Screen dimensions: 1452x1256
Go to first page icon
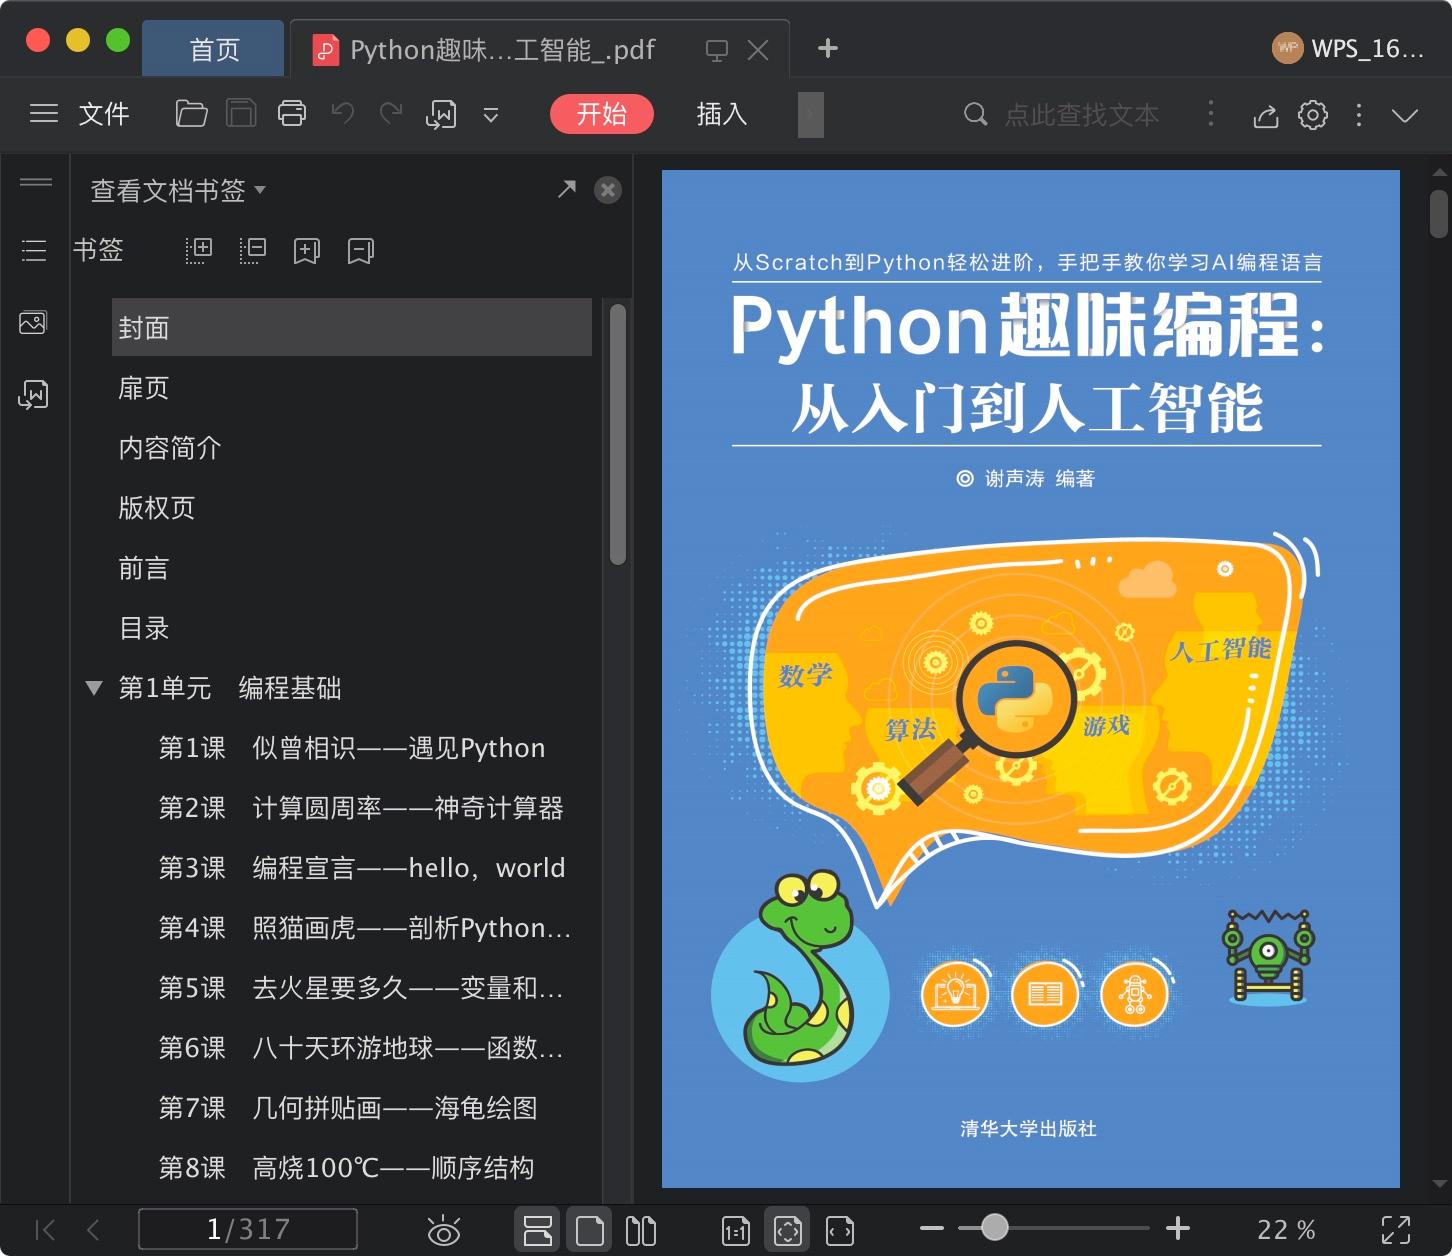(45, 1229)
